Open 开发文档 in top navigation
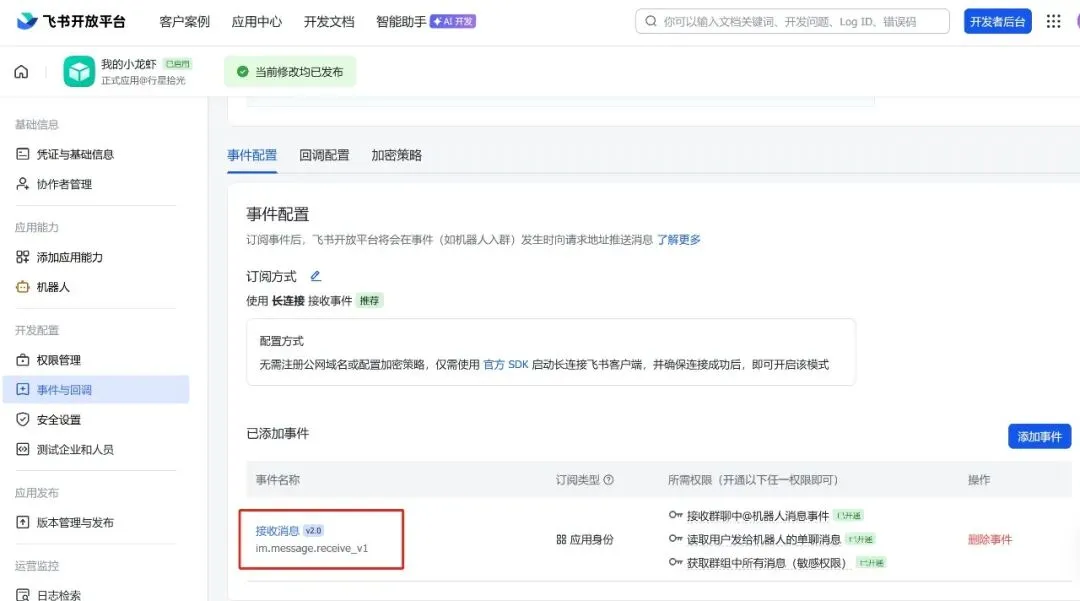 point(329,22)
